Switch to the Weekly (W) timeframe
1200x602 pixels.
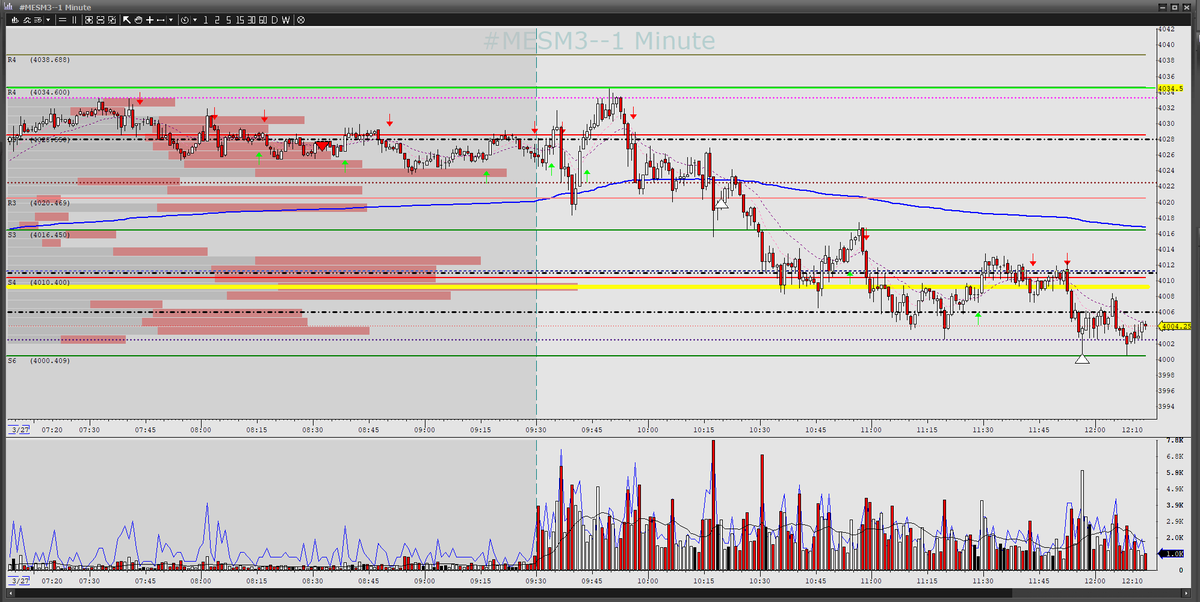286,20
